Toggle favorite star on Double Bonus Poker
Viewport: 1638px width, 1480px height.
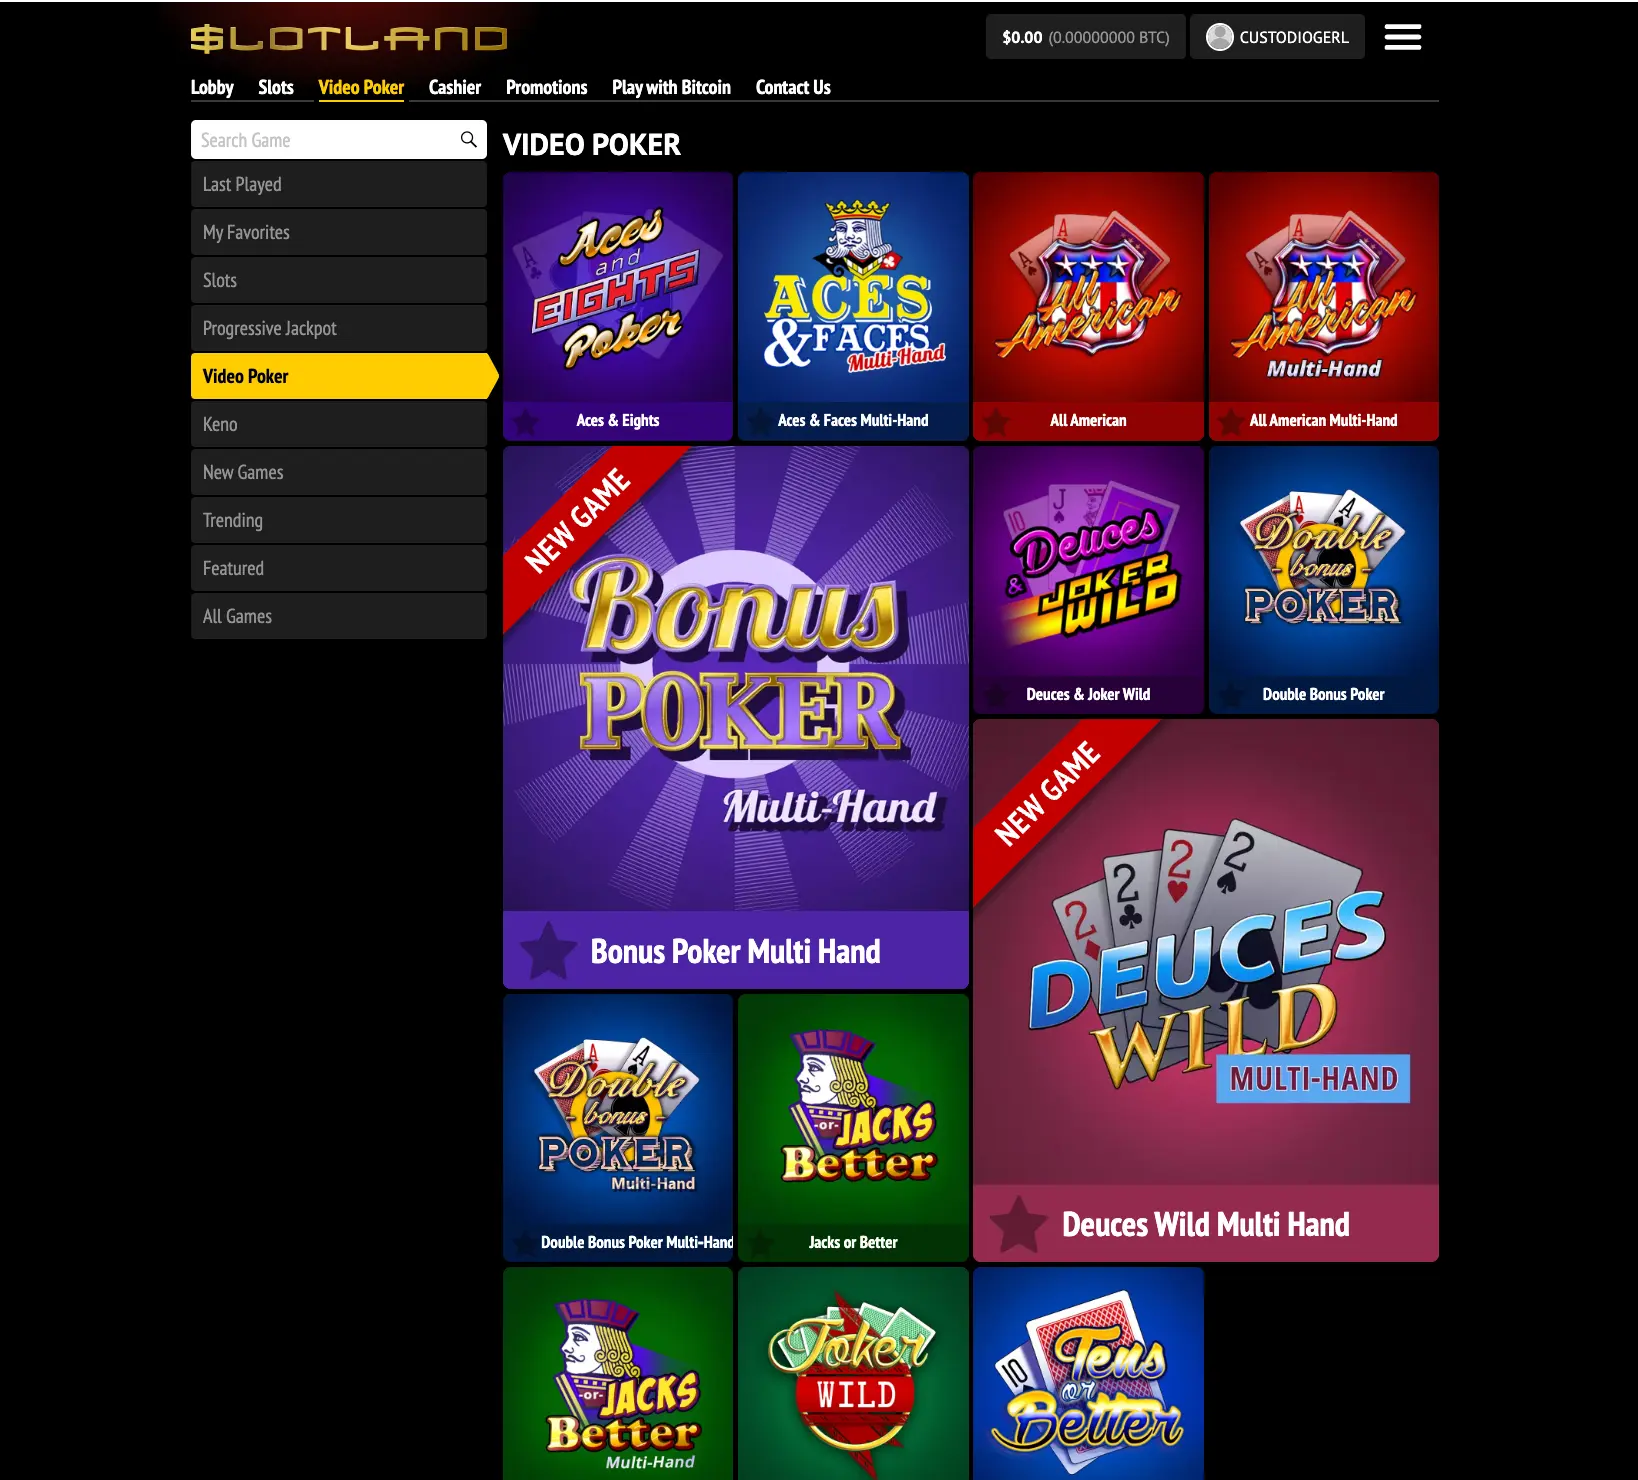click(x=1232, y=694)
